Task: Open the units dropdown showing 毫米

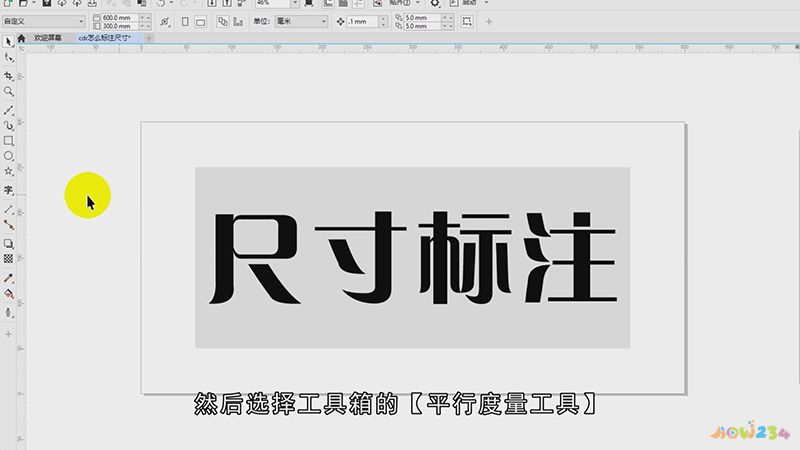Action: 301,21
